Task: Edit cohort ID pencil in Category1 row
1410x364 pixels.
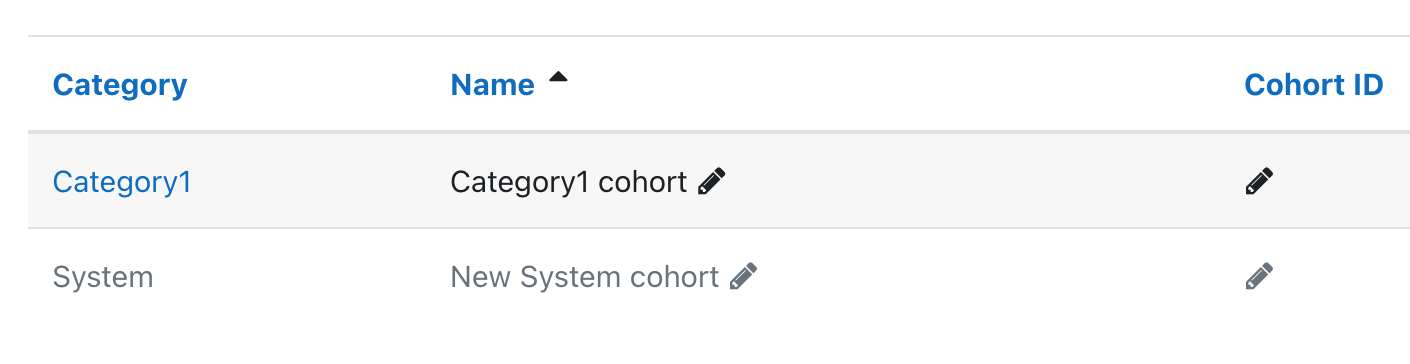Action: click(1259, 181)
